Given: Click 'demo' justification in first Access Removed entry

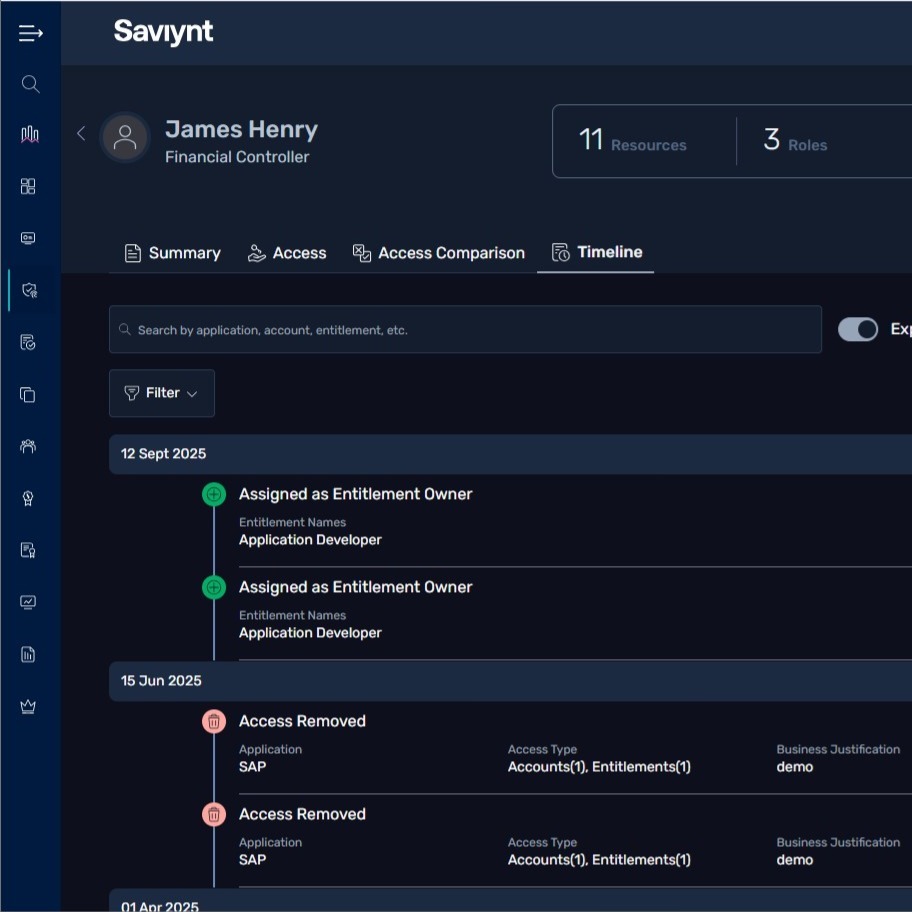Looking at the screenshot, I should [795, 767].
